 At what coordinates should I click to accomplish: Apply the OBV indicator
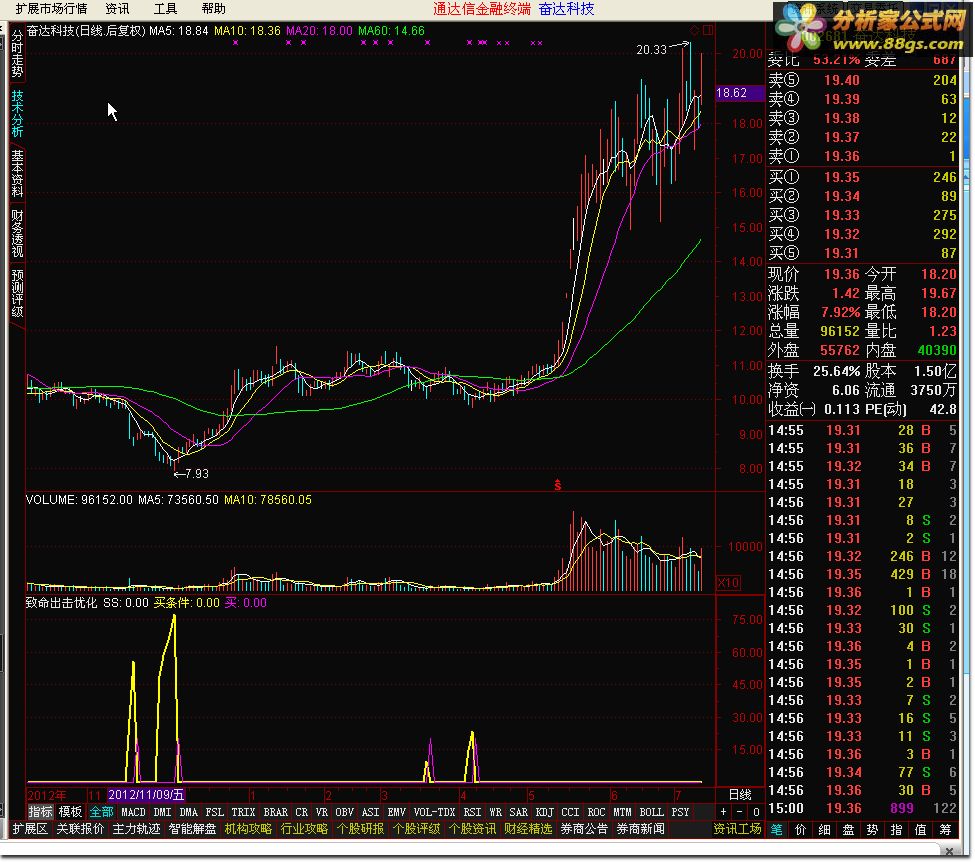pyautogui.click(x=344, y=812)
